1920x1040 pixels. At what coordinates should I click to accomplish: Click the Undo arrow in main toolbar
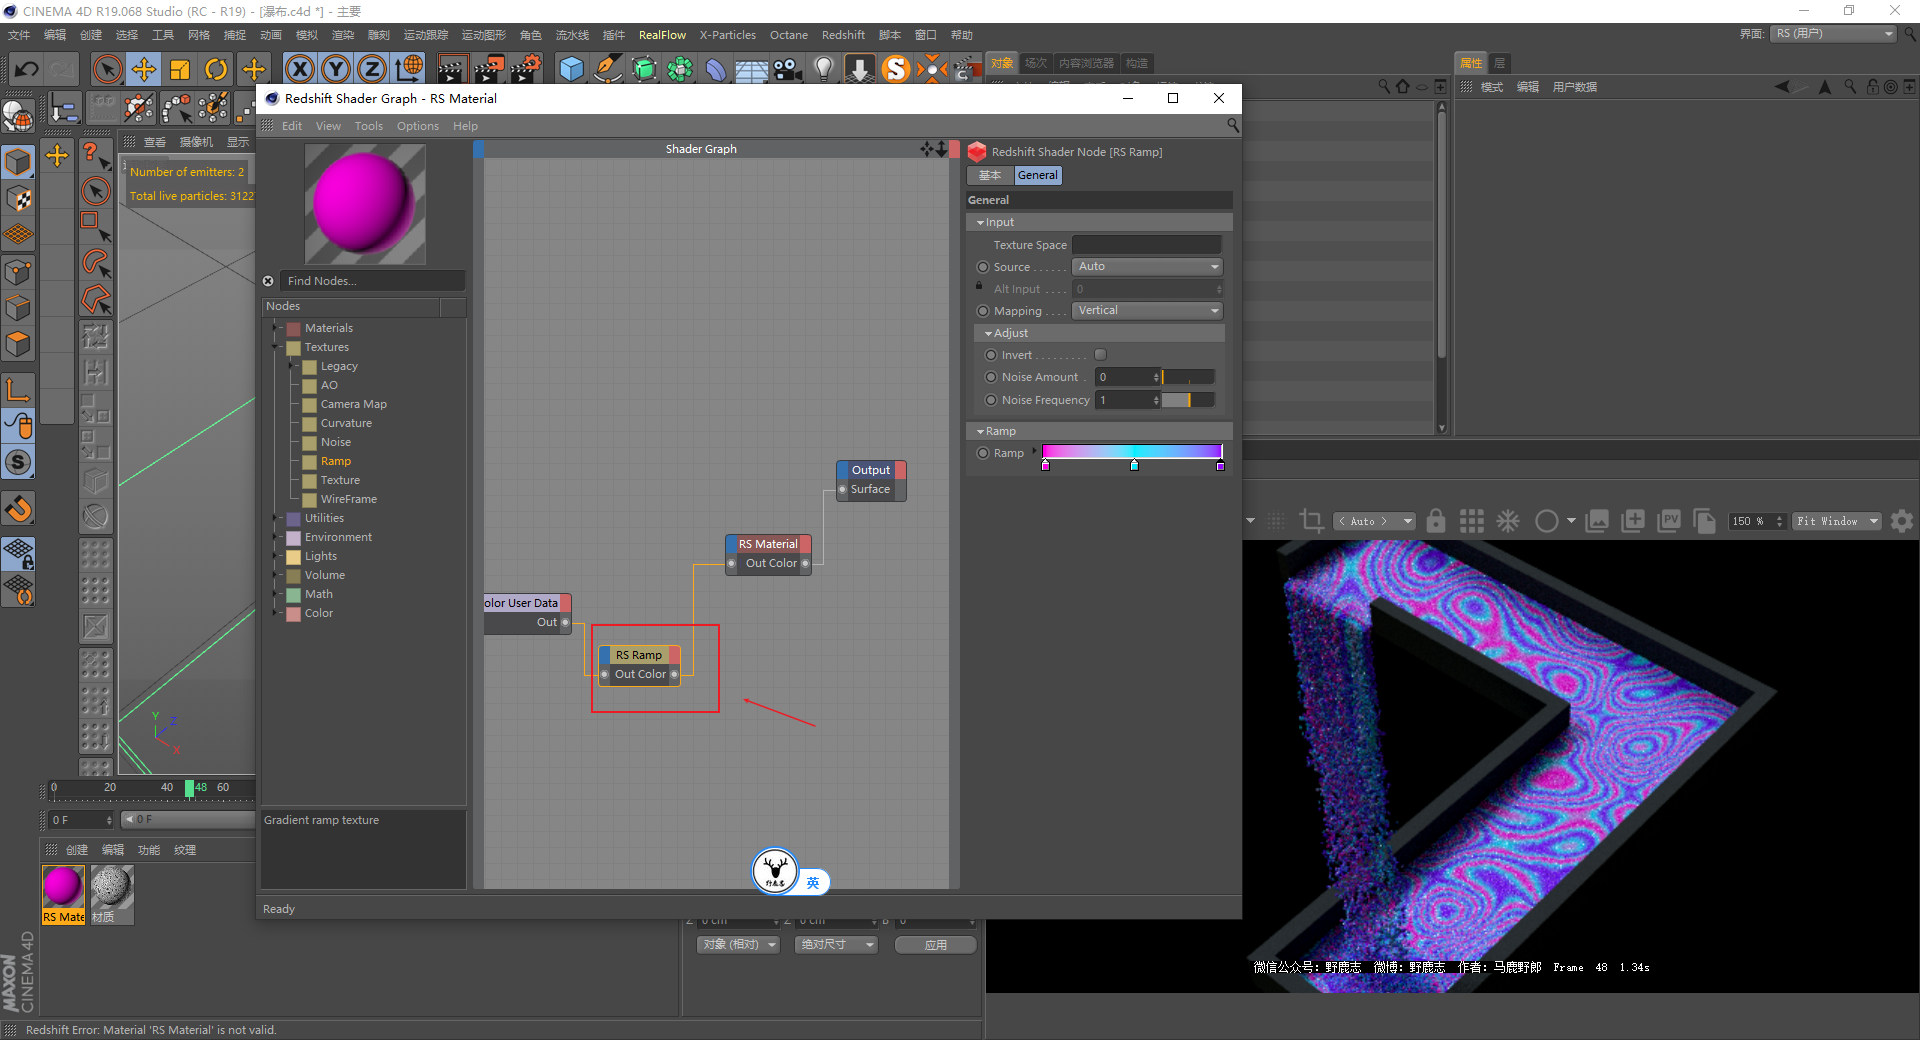point(27,69)
